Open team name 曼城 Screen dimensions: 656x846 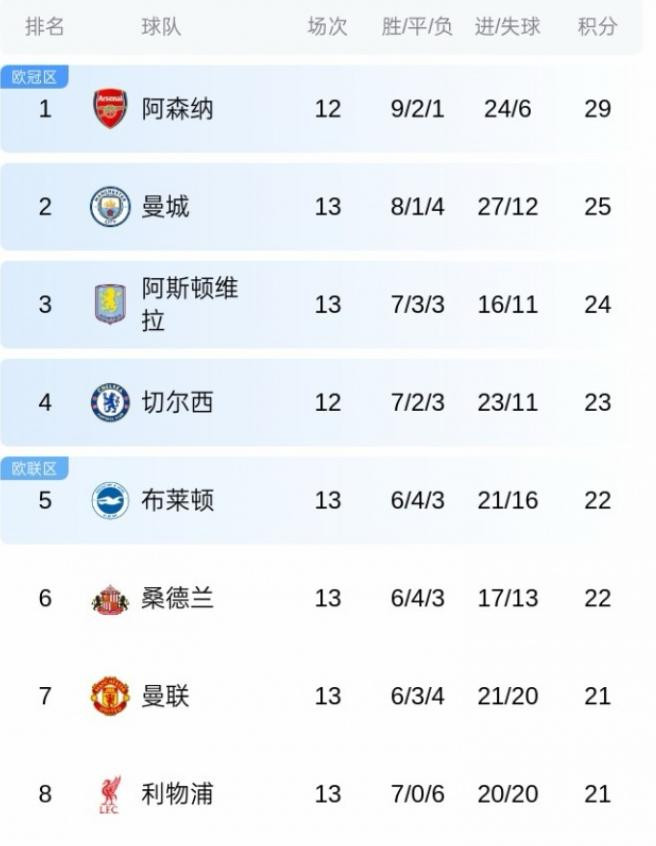click(165, 207)
